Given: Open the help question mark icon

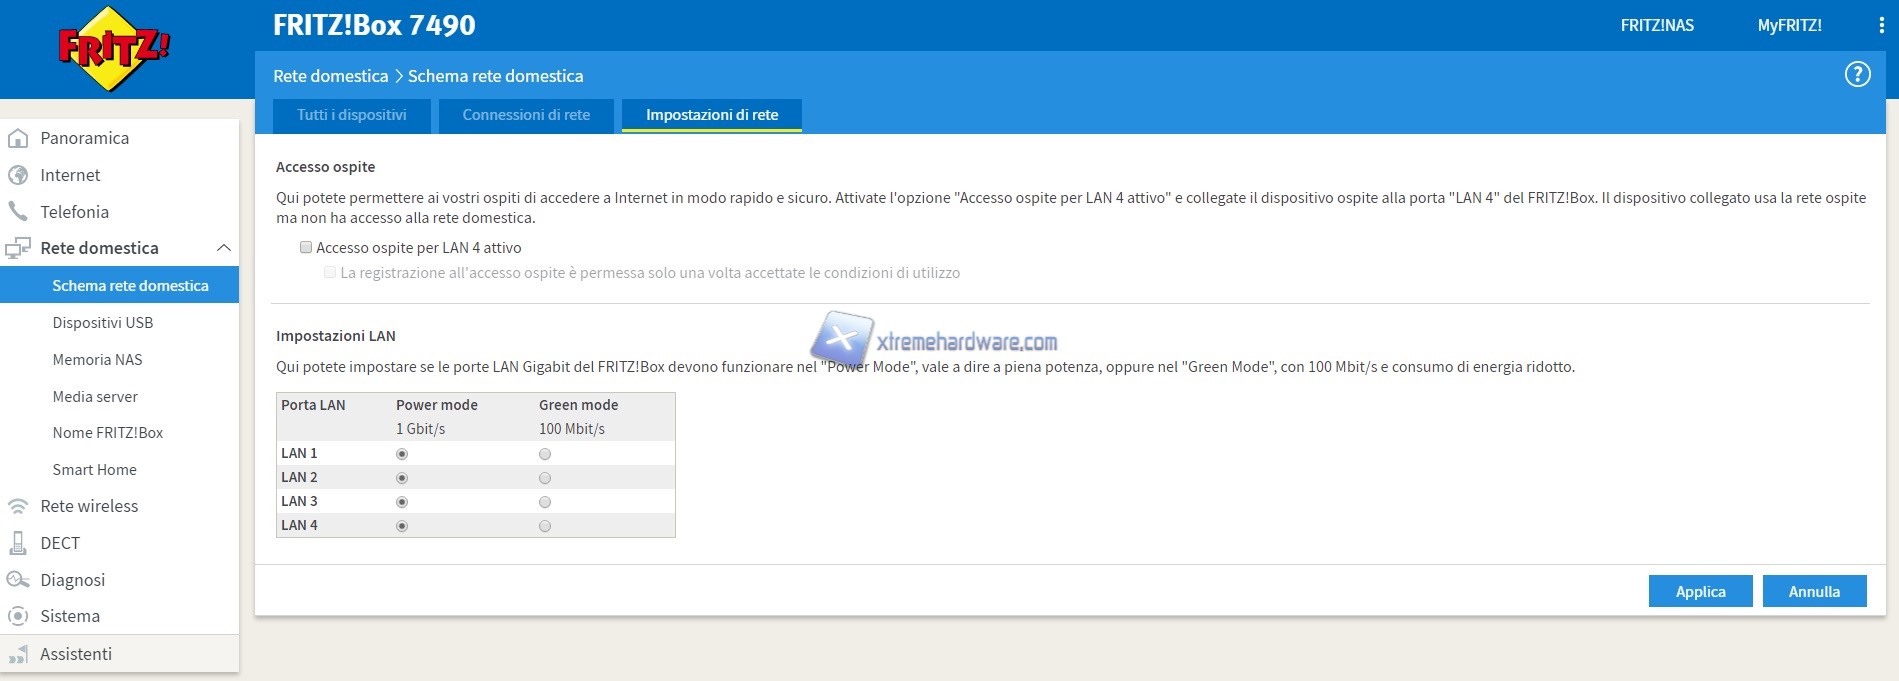Looking at the screenshot, I should tap(1857, 75).
